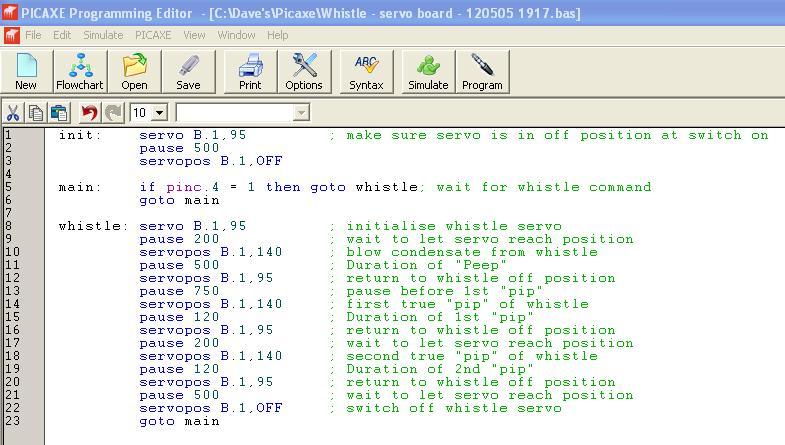
Task: Copy selection using the copy icon
Action: point(36,113)
